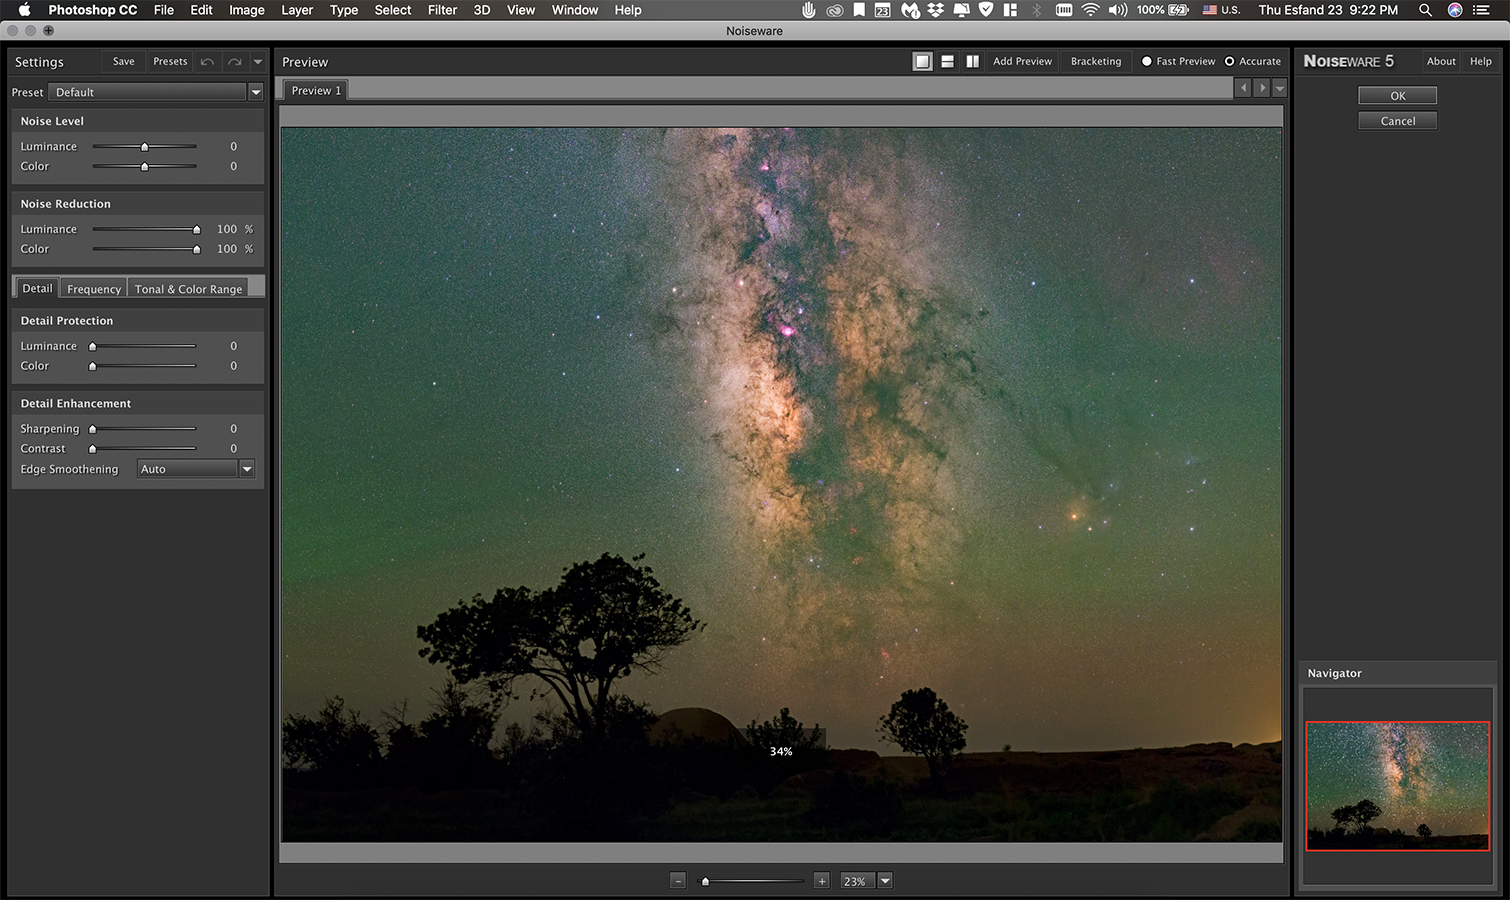This screenshot has height=900, width=1510.
Task: Click OK to apply Noiseware
Action: pyautogui.click(x=1397, y=96)
